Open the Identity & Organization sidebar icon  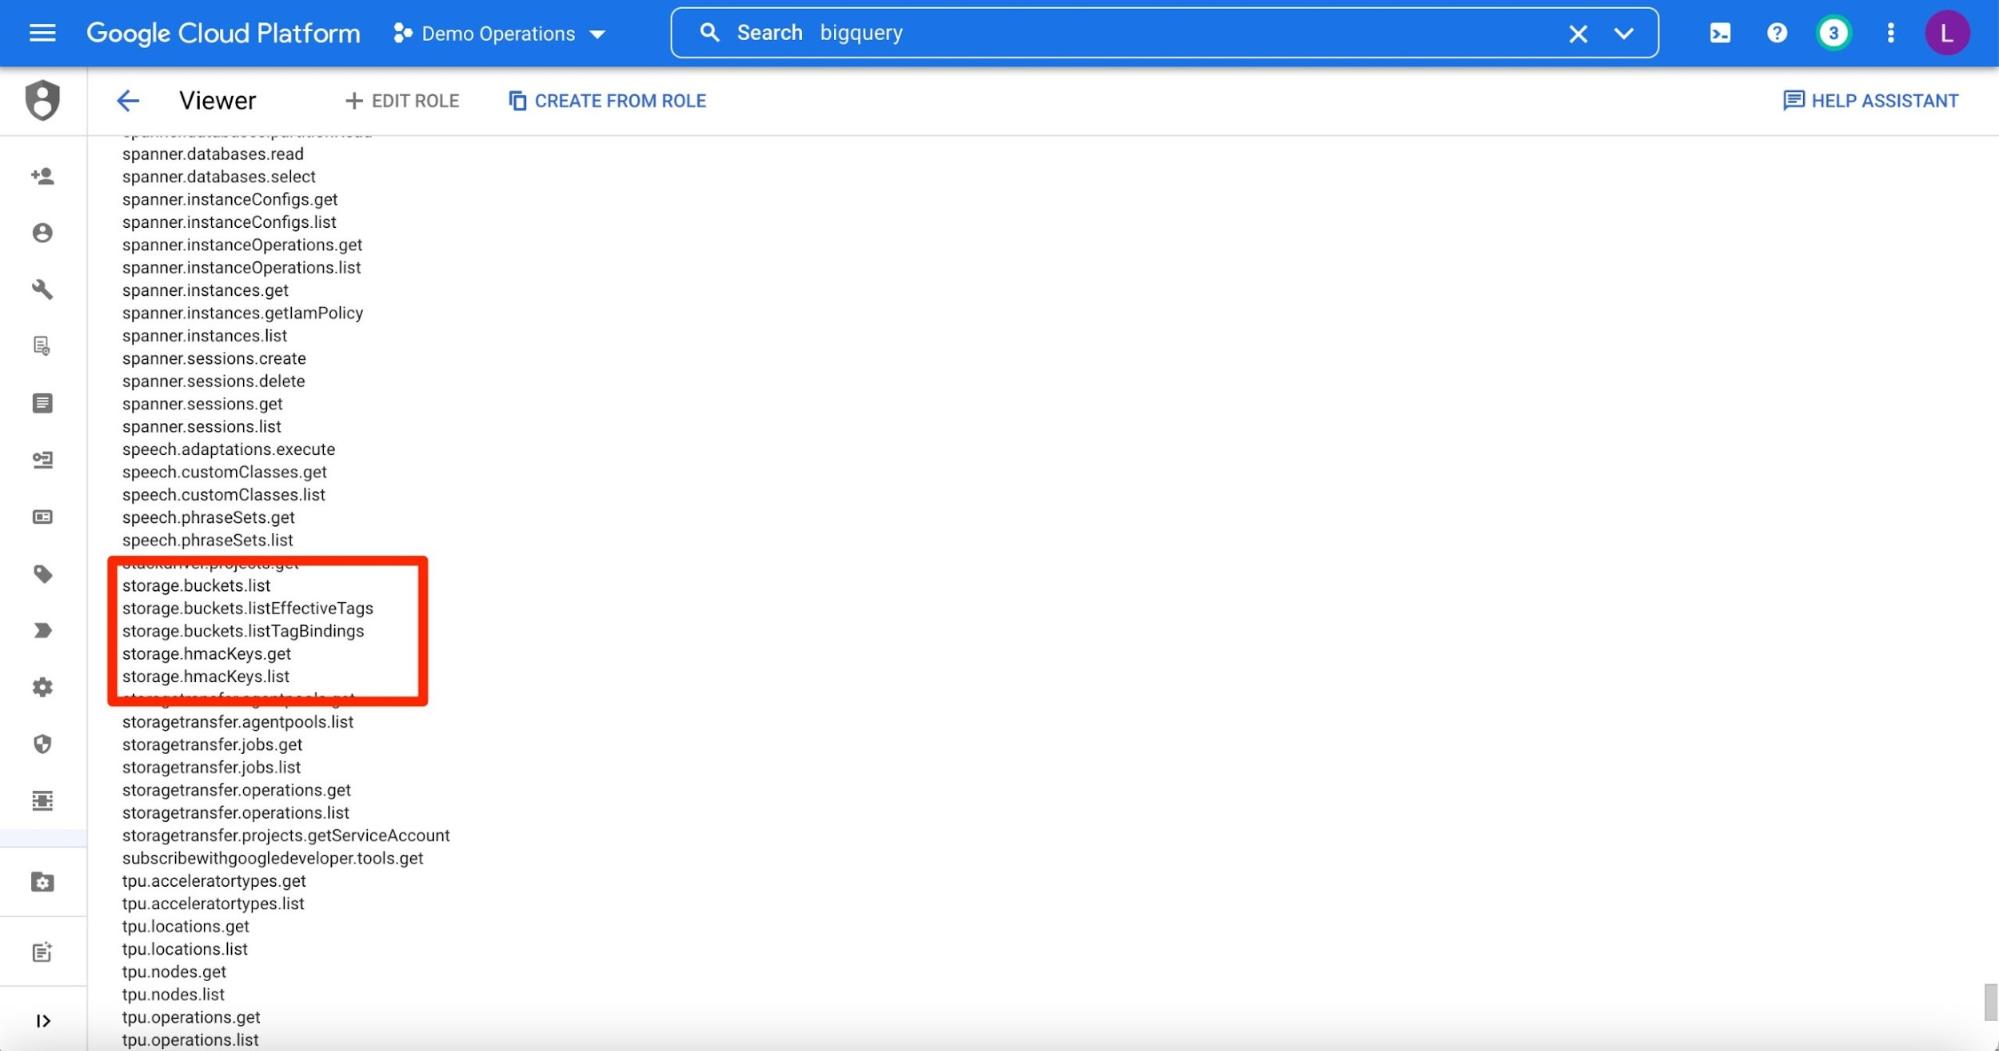click(x=42, y=233)
